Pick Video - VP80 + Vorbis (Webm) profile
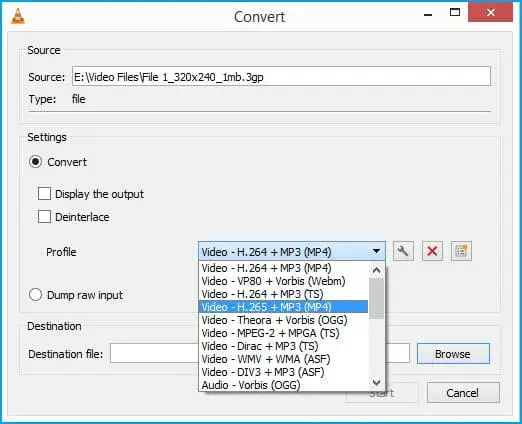 pyautogui.click(x=273, y=281)
